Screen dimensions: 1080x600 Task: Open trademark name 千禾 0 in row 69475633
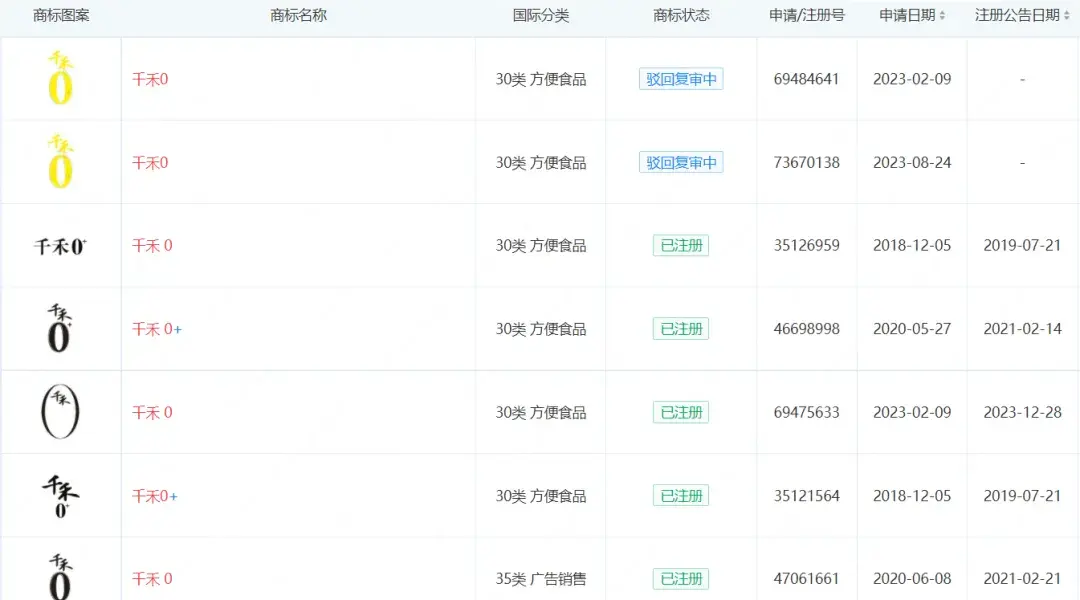tap(152, 413)
